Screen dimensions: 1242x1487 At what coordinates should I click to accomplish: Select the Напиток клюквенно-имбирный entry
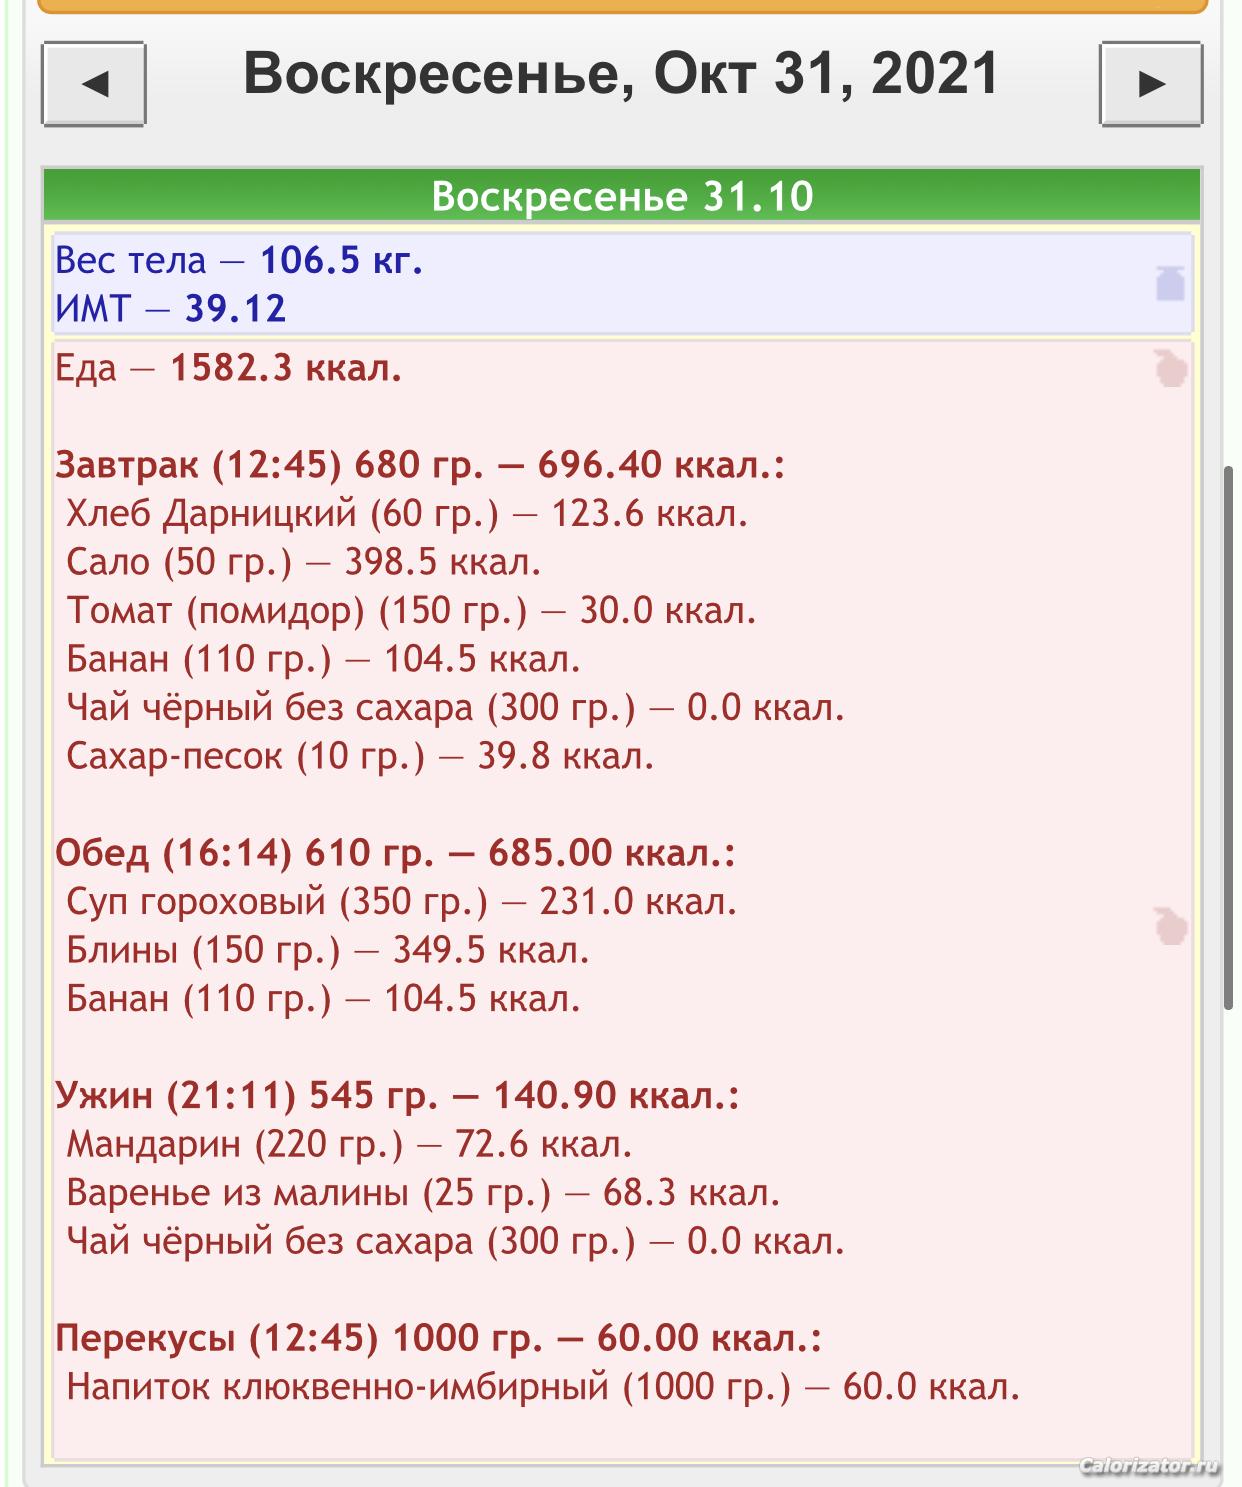pyautogui.click(x=542, y=1387)
